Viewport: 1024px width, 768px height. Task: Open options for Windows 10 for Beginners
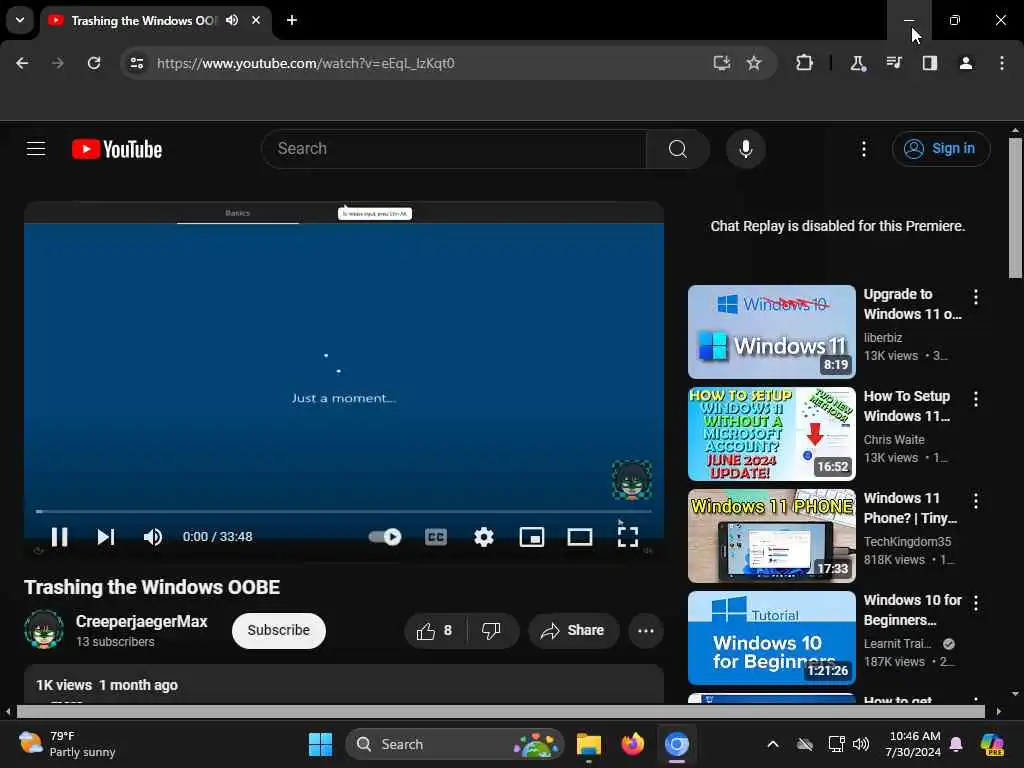coord(976,603)
